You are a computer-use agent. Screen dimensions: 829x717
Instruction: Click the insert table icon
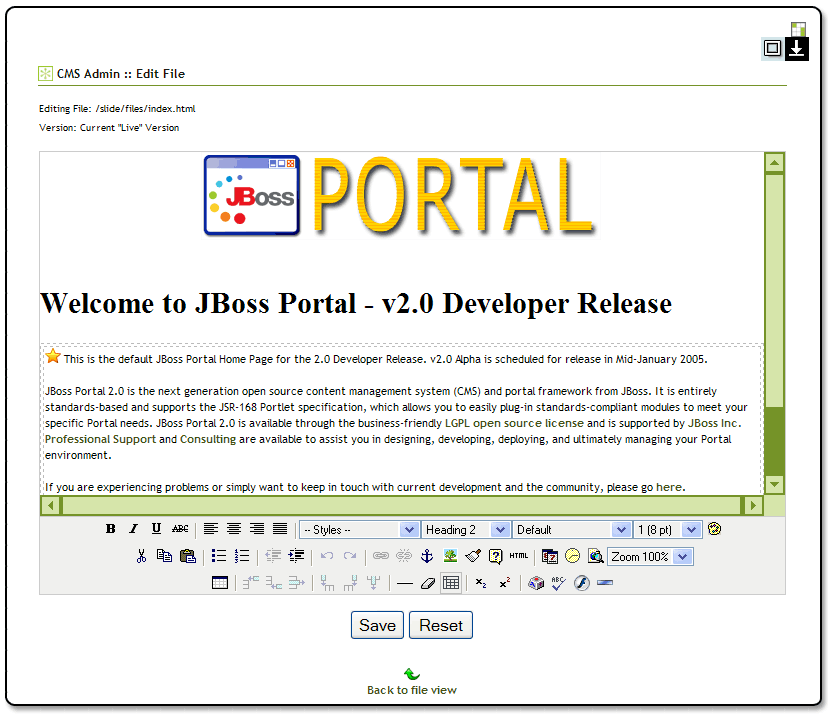pyautogui.click(x=220, y=583)
